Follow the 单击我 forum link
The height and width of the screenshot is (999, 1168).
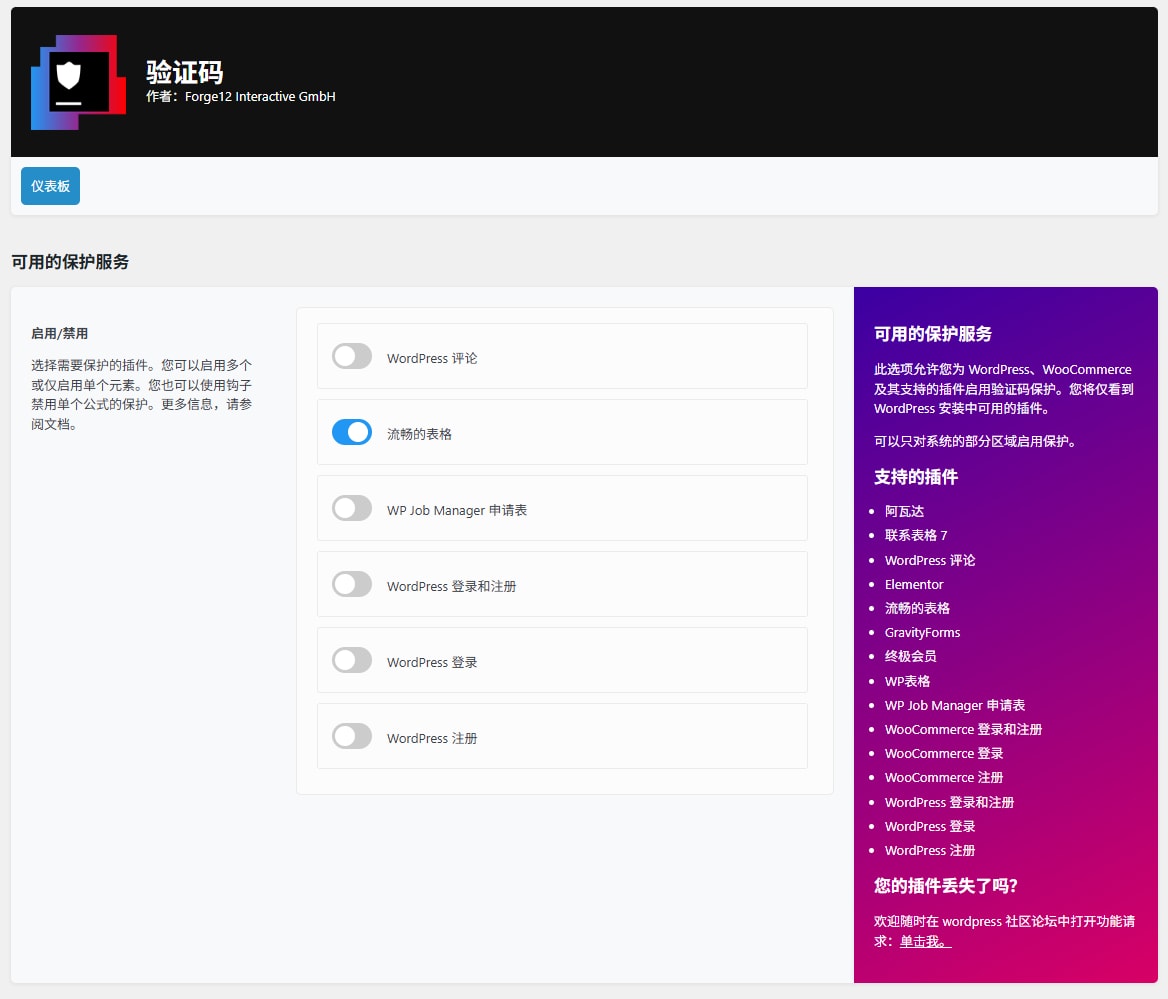[x=922, y=941]
